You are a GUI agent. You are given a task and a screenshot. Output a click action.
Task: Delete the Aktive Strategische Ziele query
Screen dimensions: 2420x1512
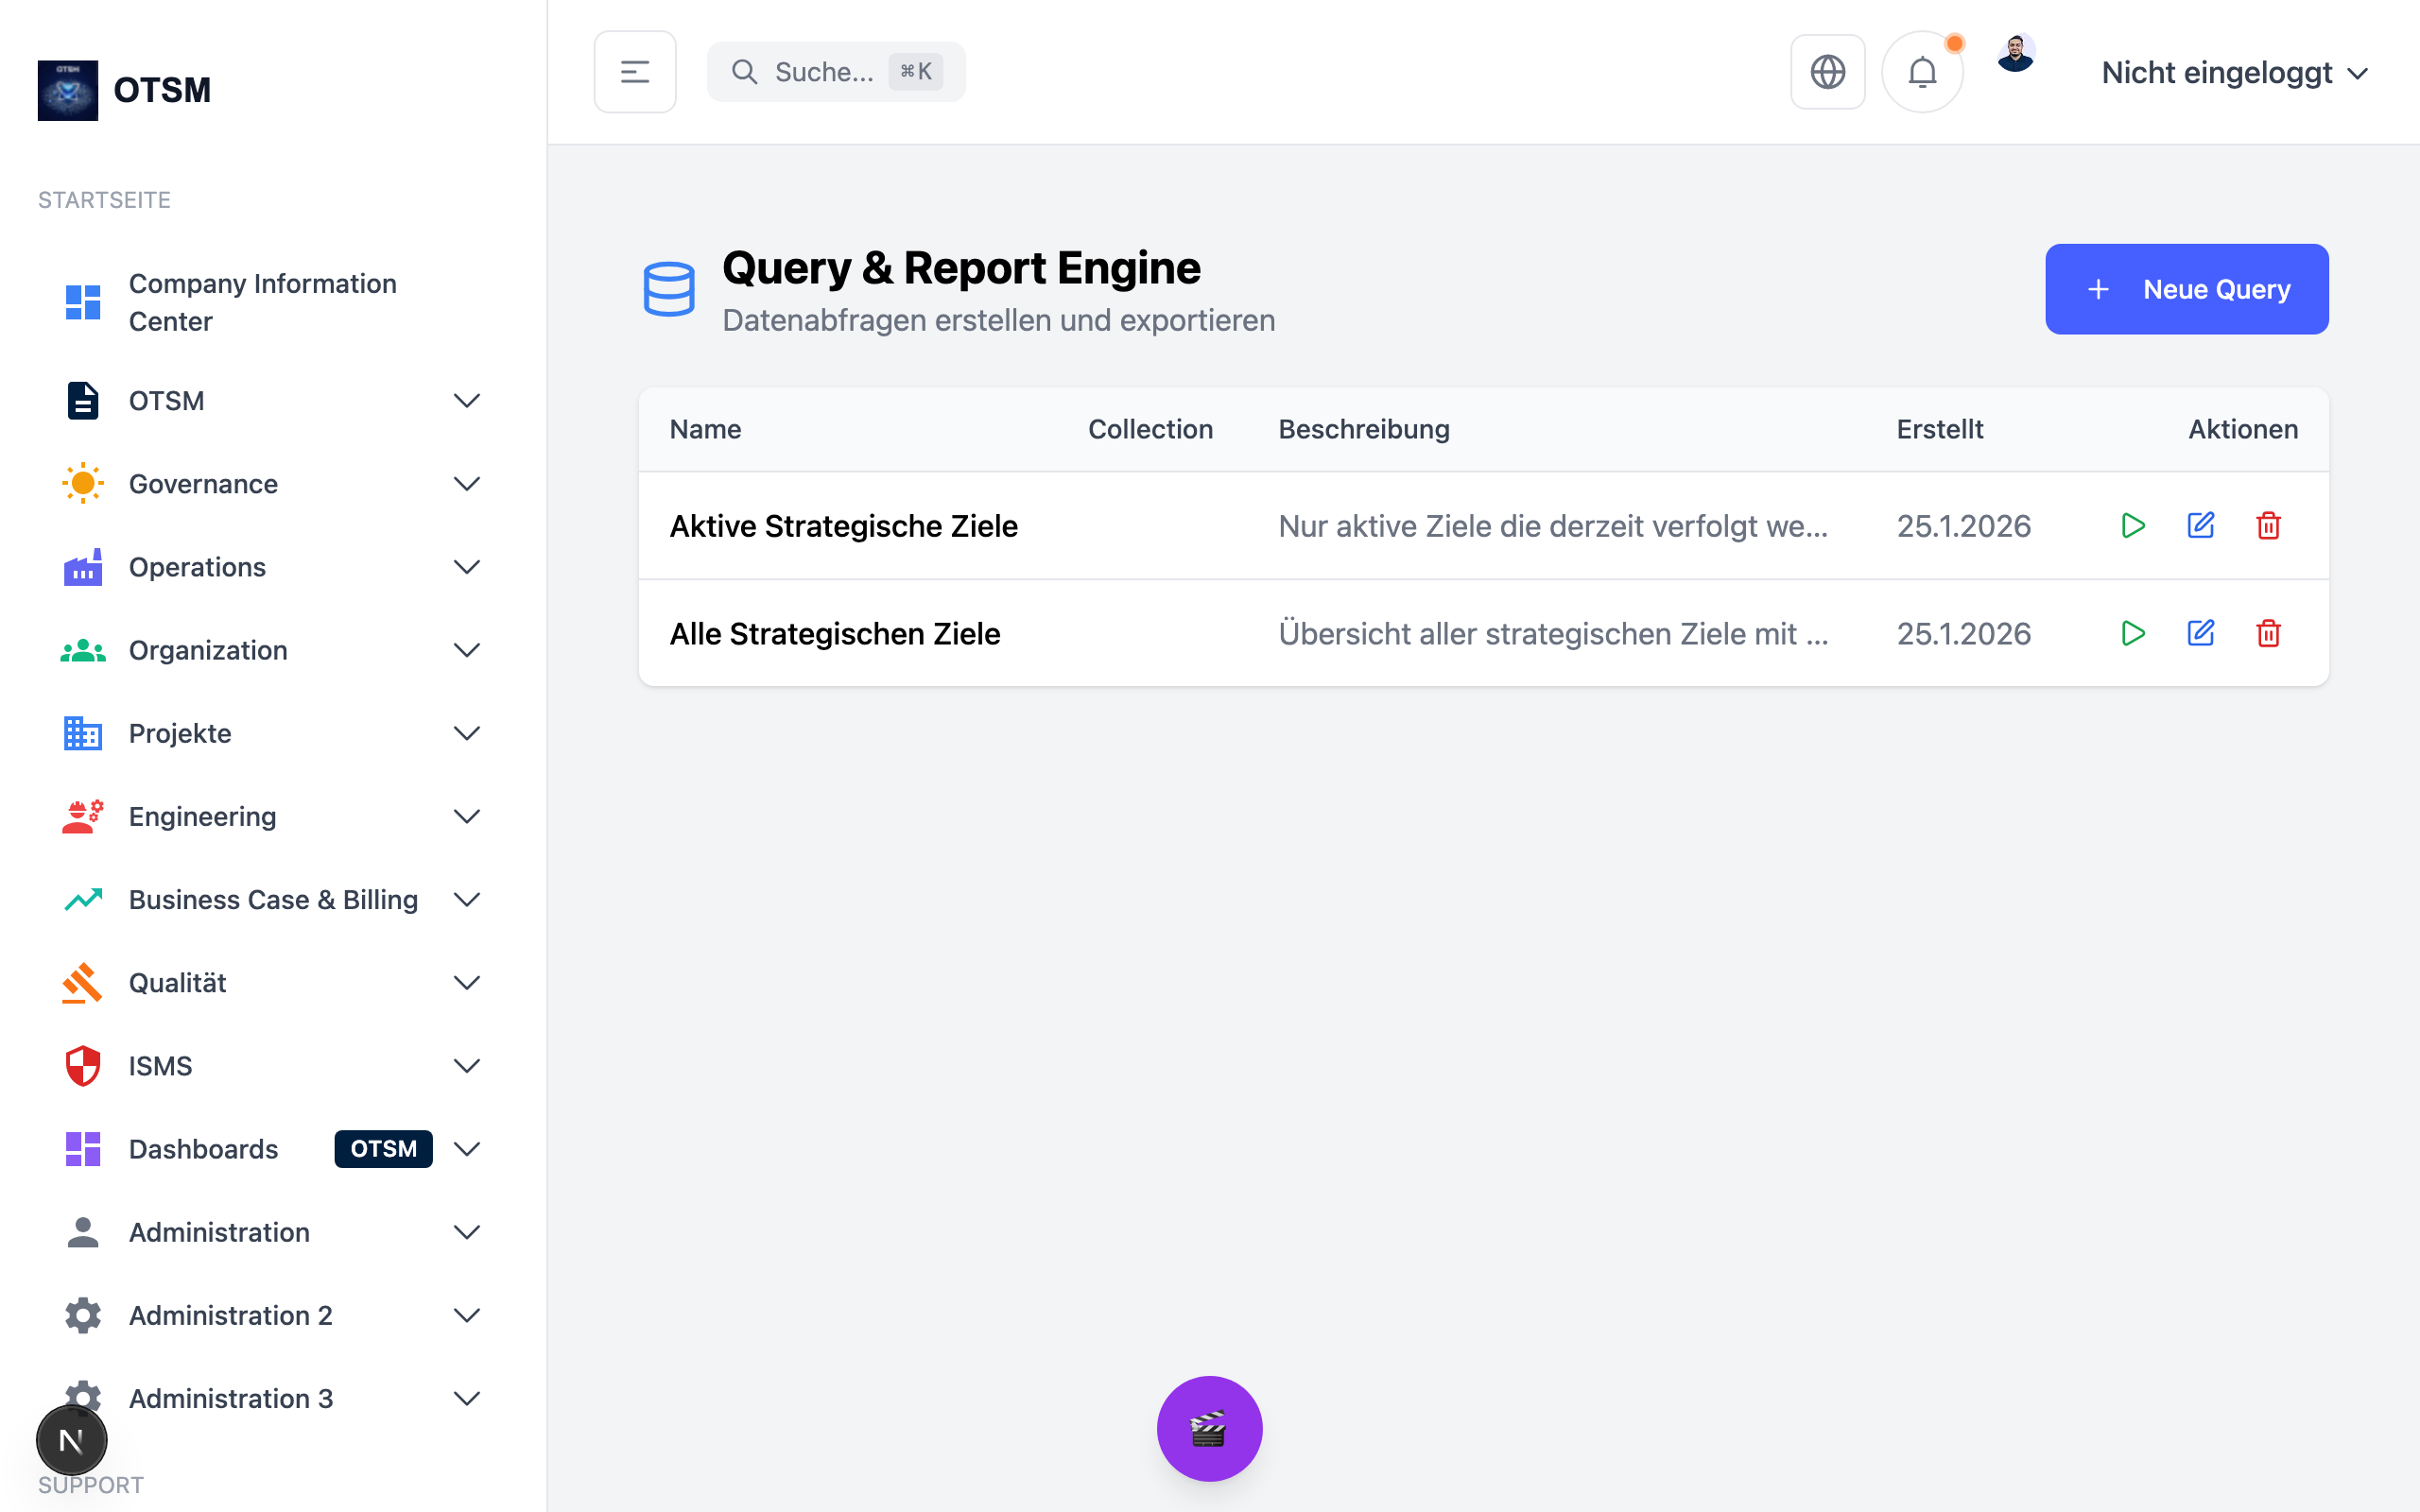click(2268, 526)
